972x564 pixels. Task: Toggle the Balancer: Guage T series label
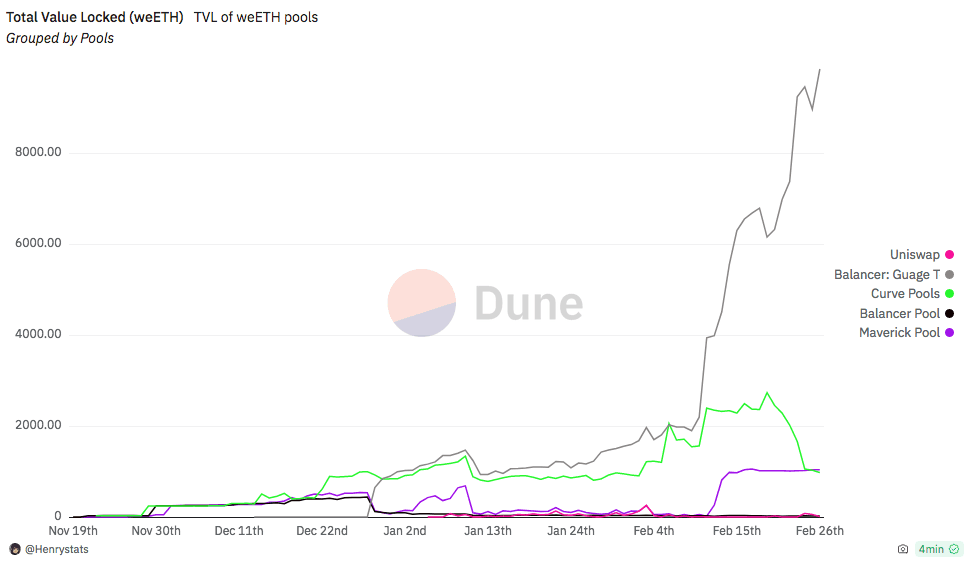[887, 274]
